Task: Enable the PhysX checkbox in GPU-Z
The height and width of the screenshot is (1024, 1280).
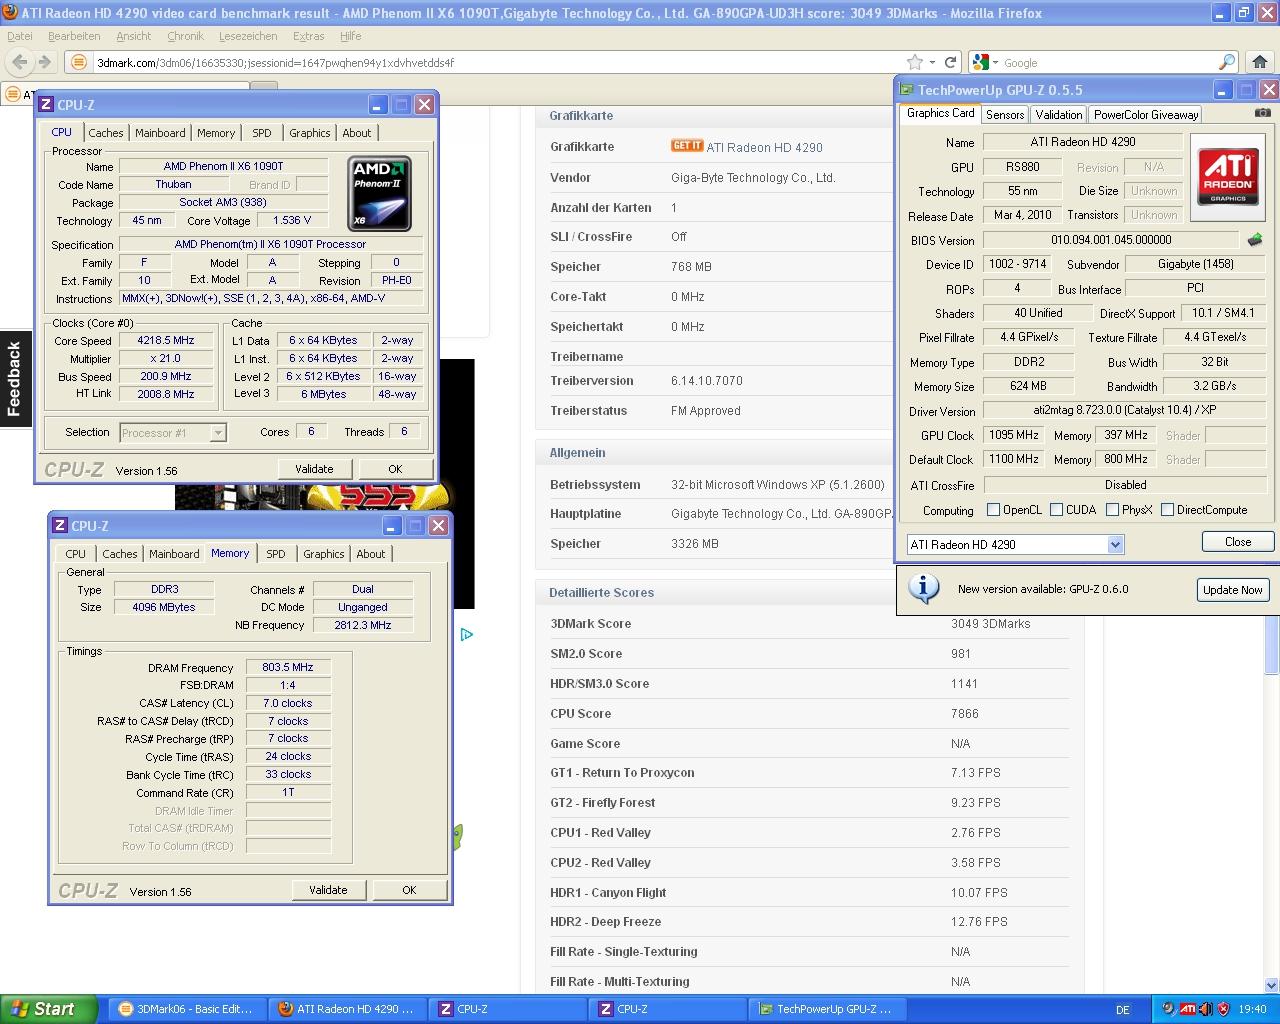Action: (x=1112, y=510)
